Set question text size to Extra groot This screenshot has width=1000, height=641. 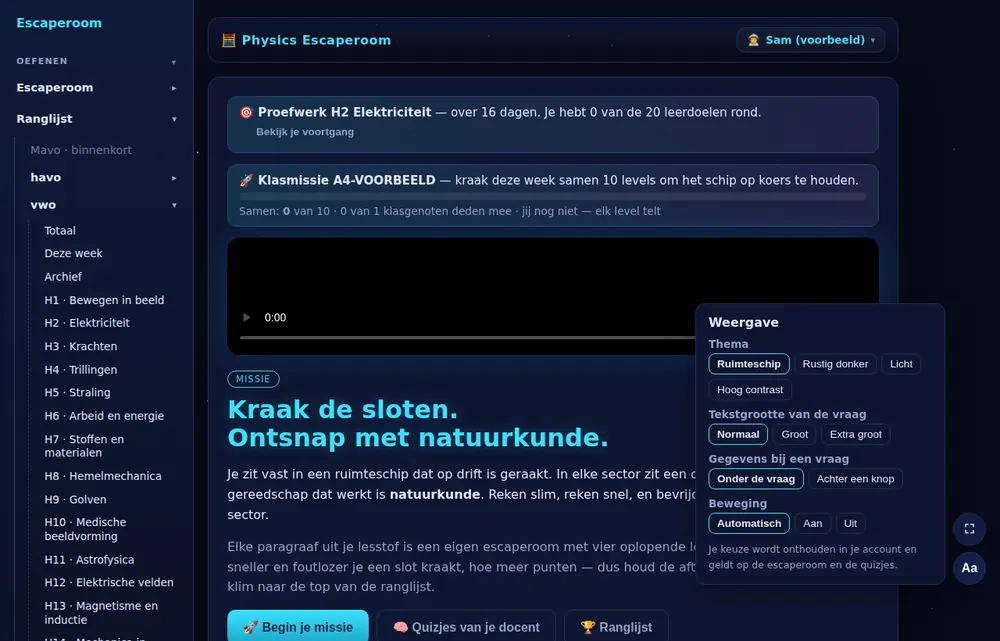pyautogui.click(x=856, y=434)
